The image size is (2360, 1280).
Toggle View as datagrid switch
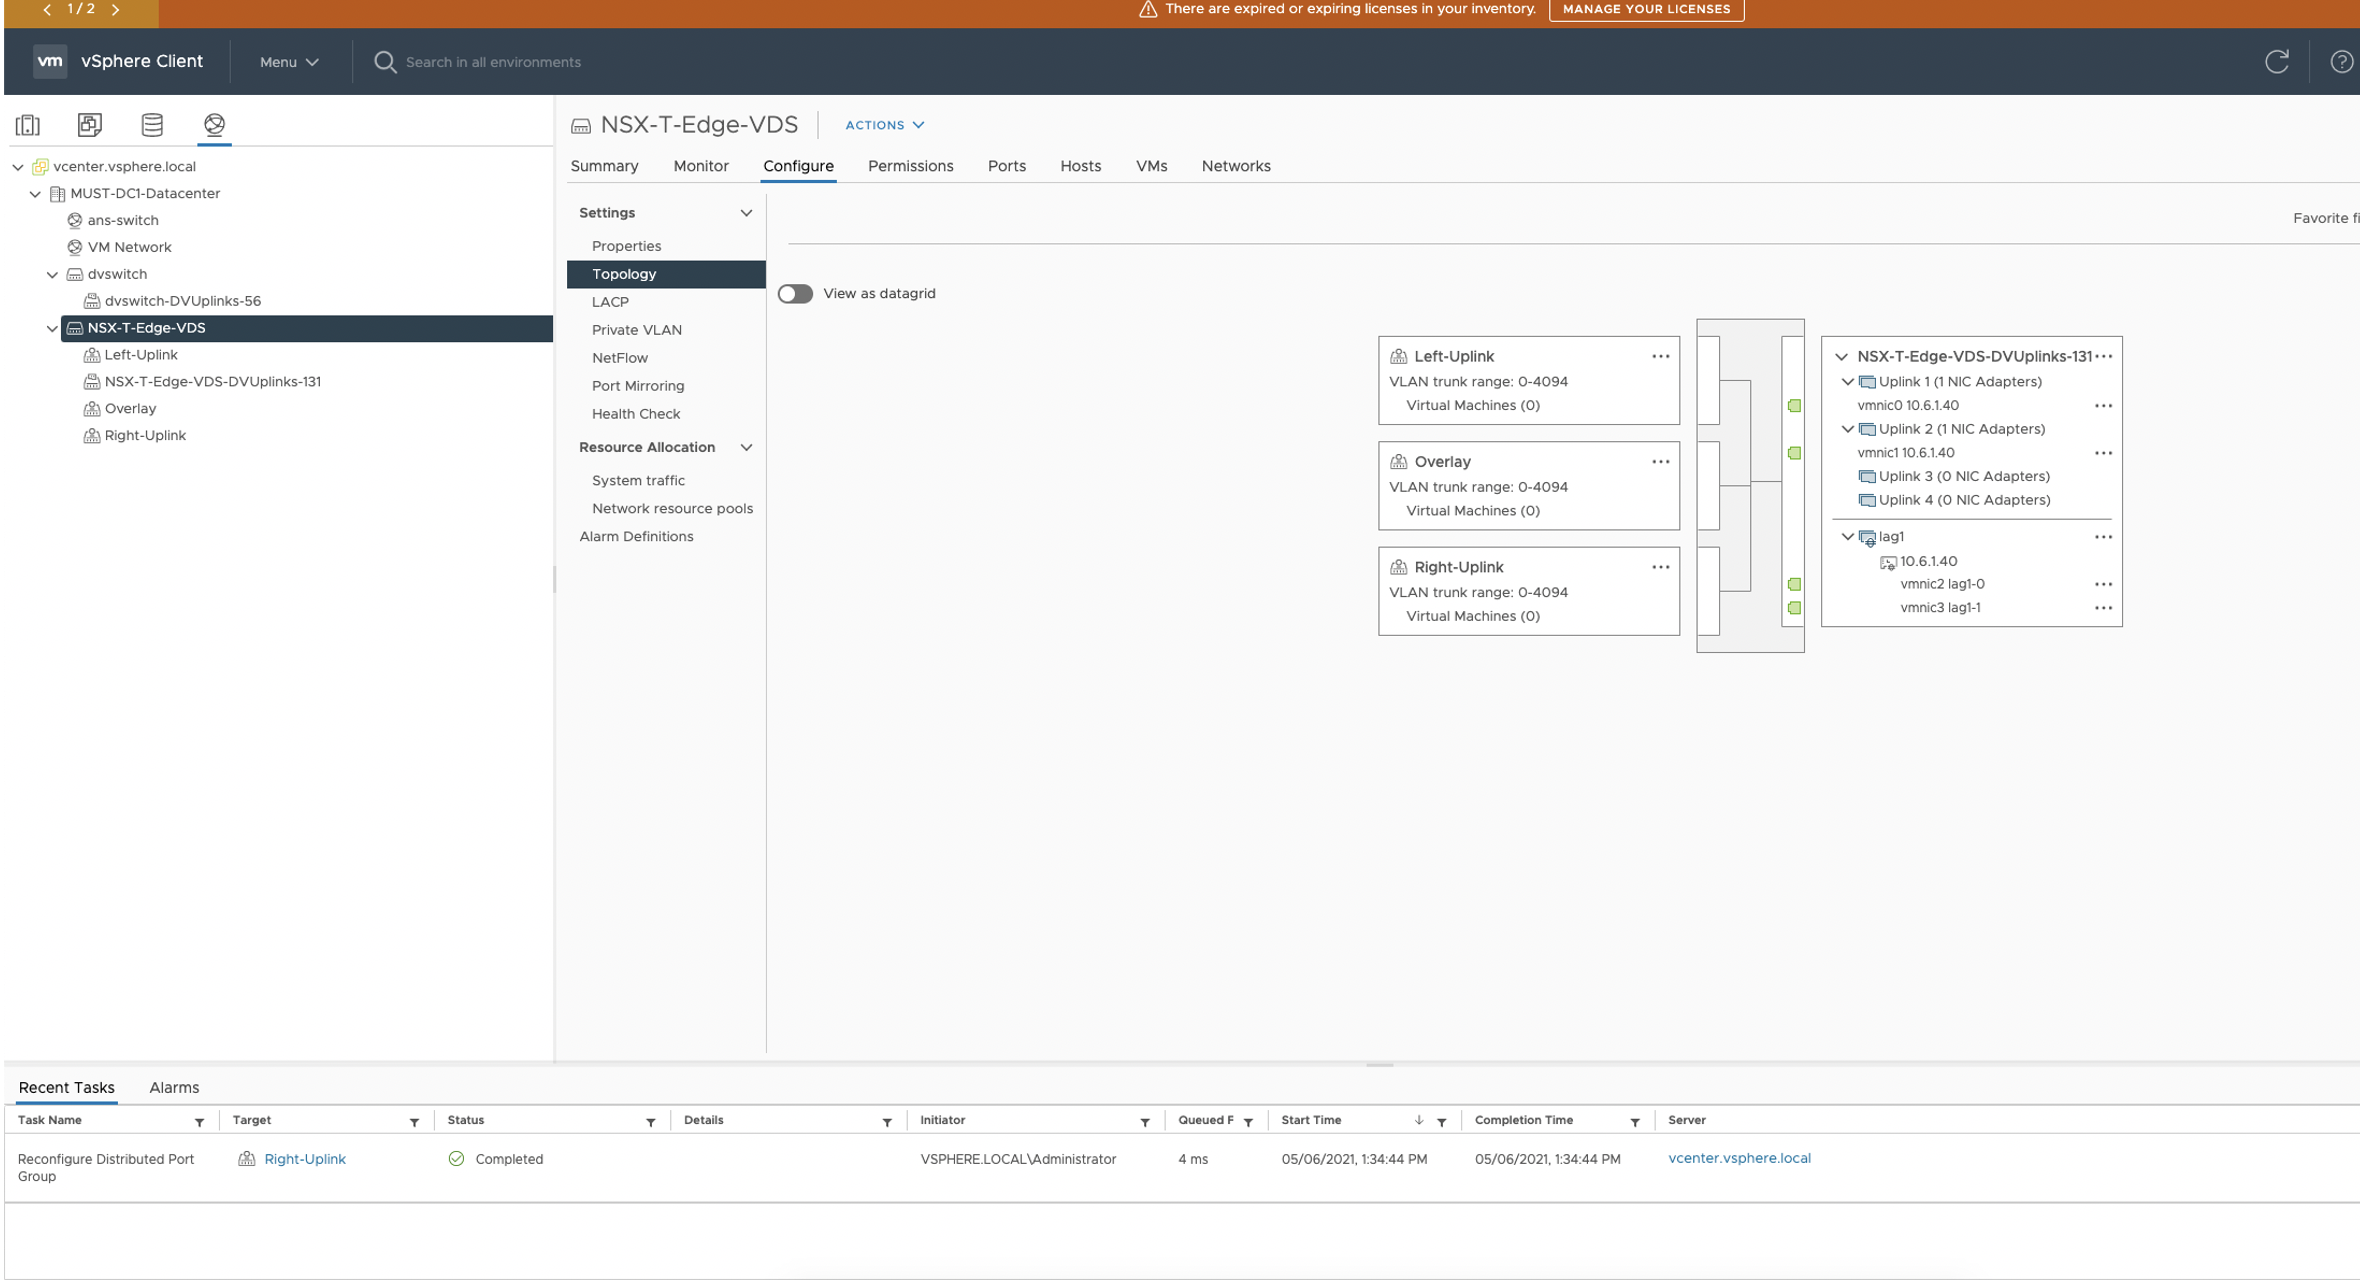click(796, 294)
